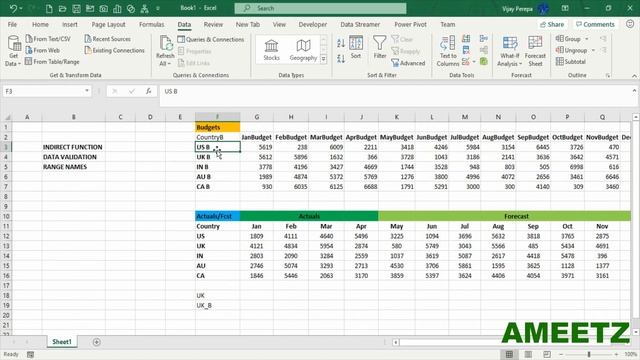Open the Data Streamer tab

tap(360, 24)
